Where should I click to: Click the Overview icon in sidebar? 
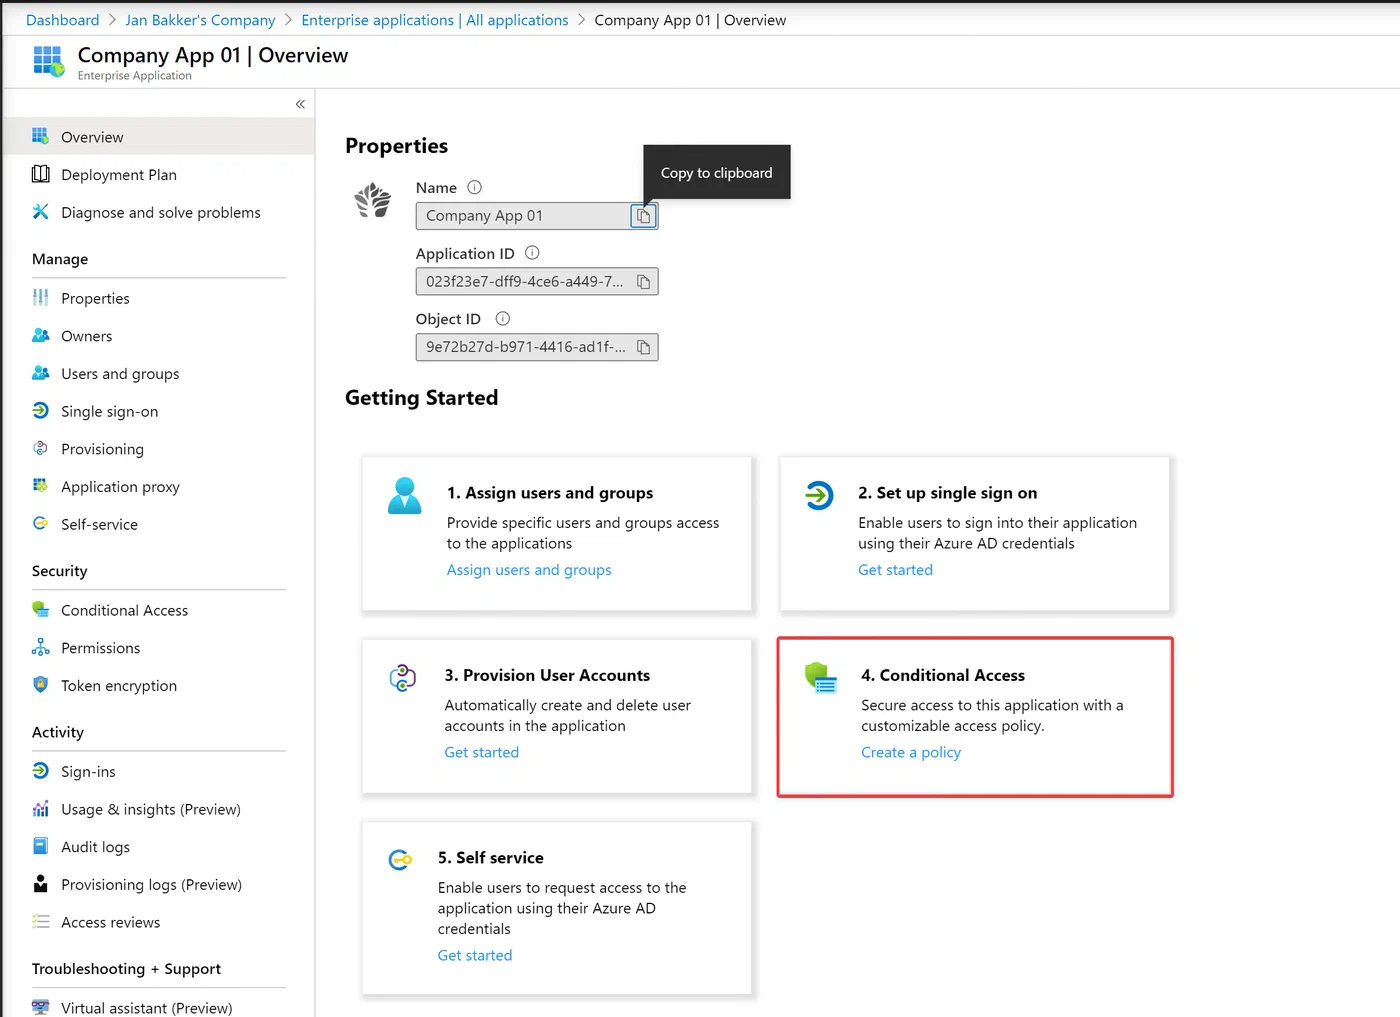(x=40, y=136)
